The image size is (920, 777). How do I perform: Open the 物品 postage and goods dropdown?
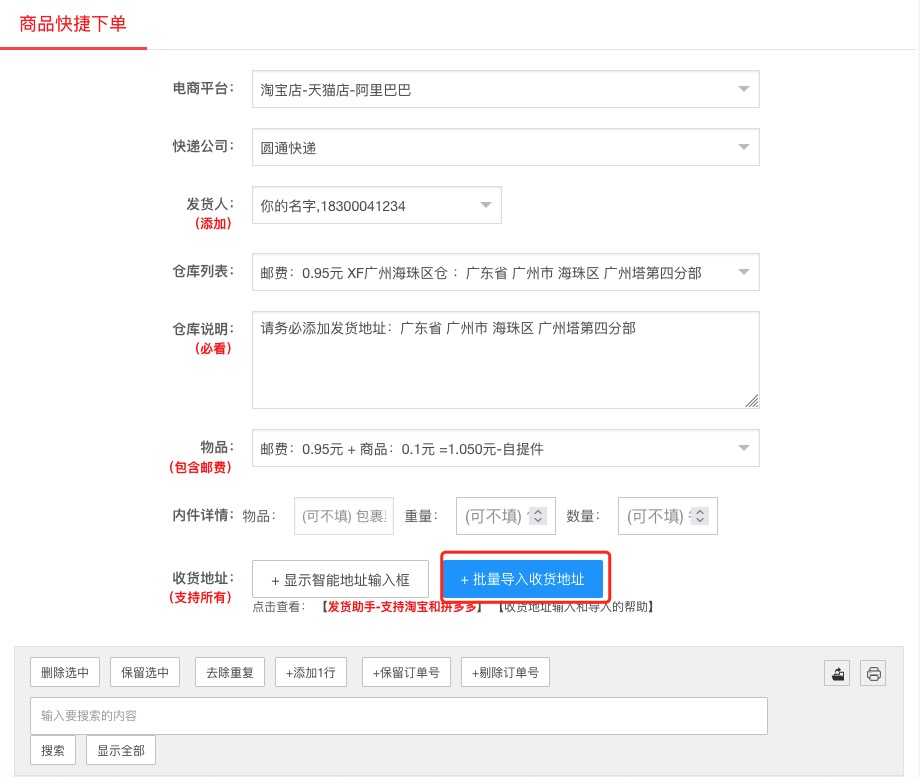505,449
